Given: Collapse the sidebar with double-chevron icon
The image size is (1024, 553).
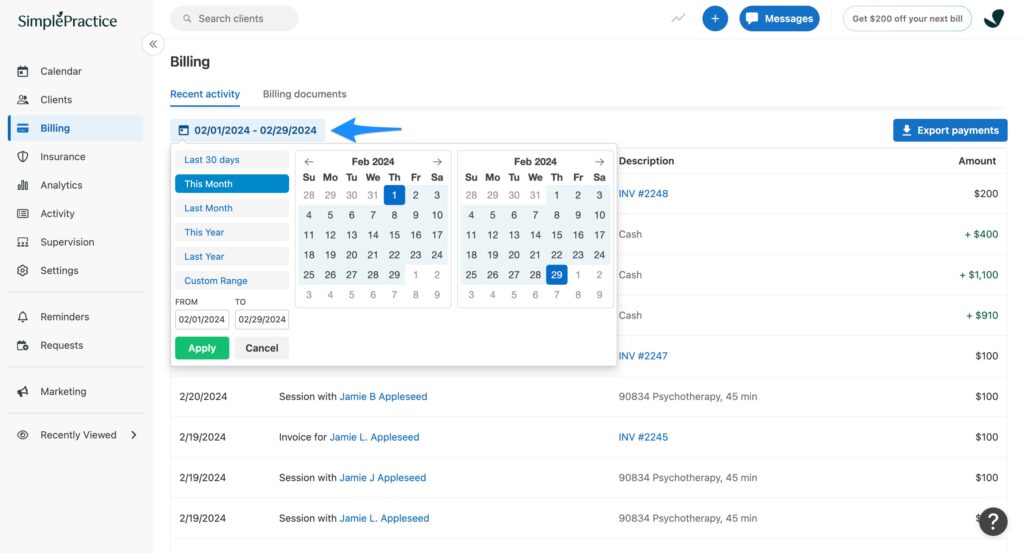Looking at the screenshot, I should click(x=153, y=44).
